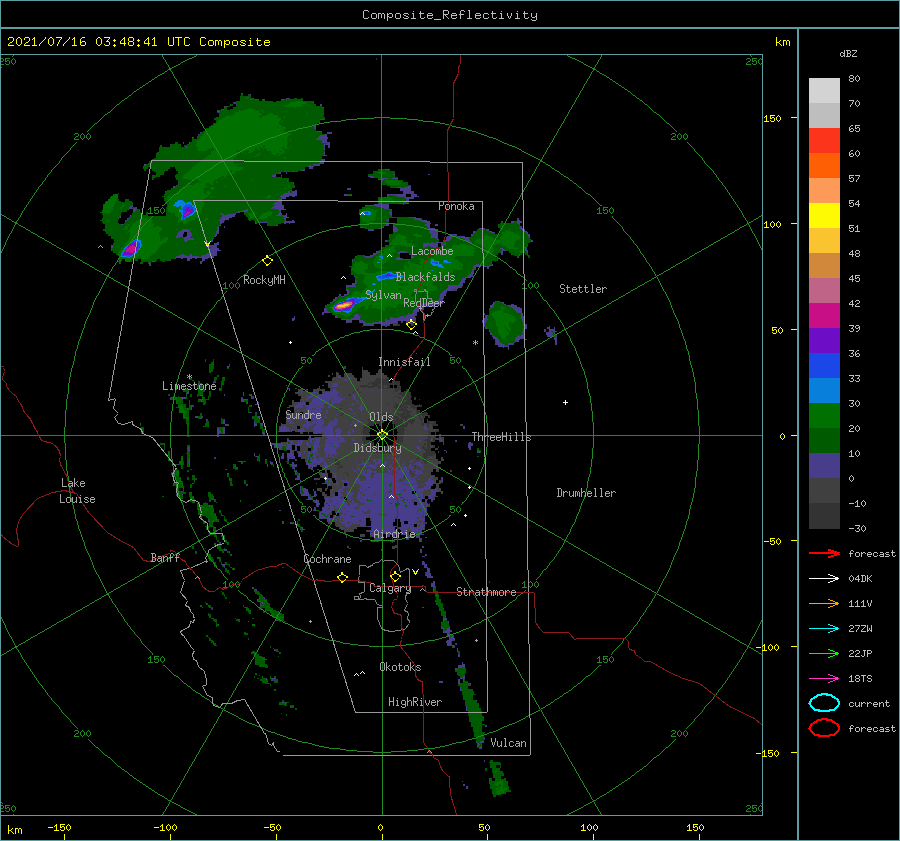The height and width of the screenshot is (841, 900).
Task: Click the orange 111V arrow icon
Action: point(824,603)
